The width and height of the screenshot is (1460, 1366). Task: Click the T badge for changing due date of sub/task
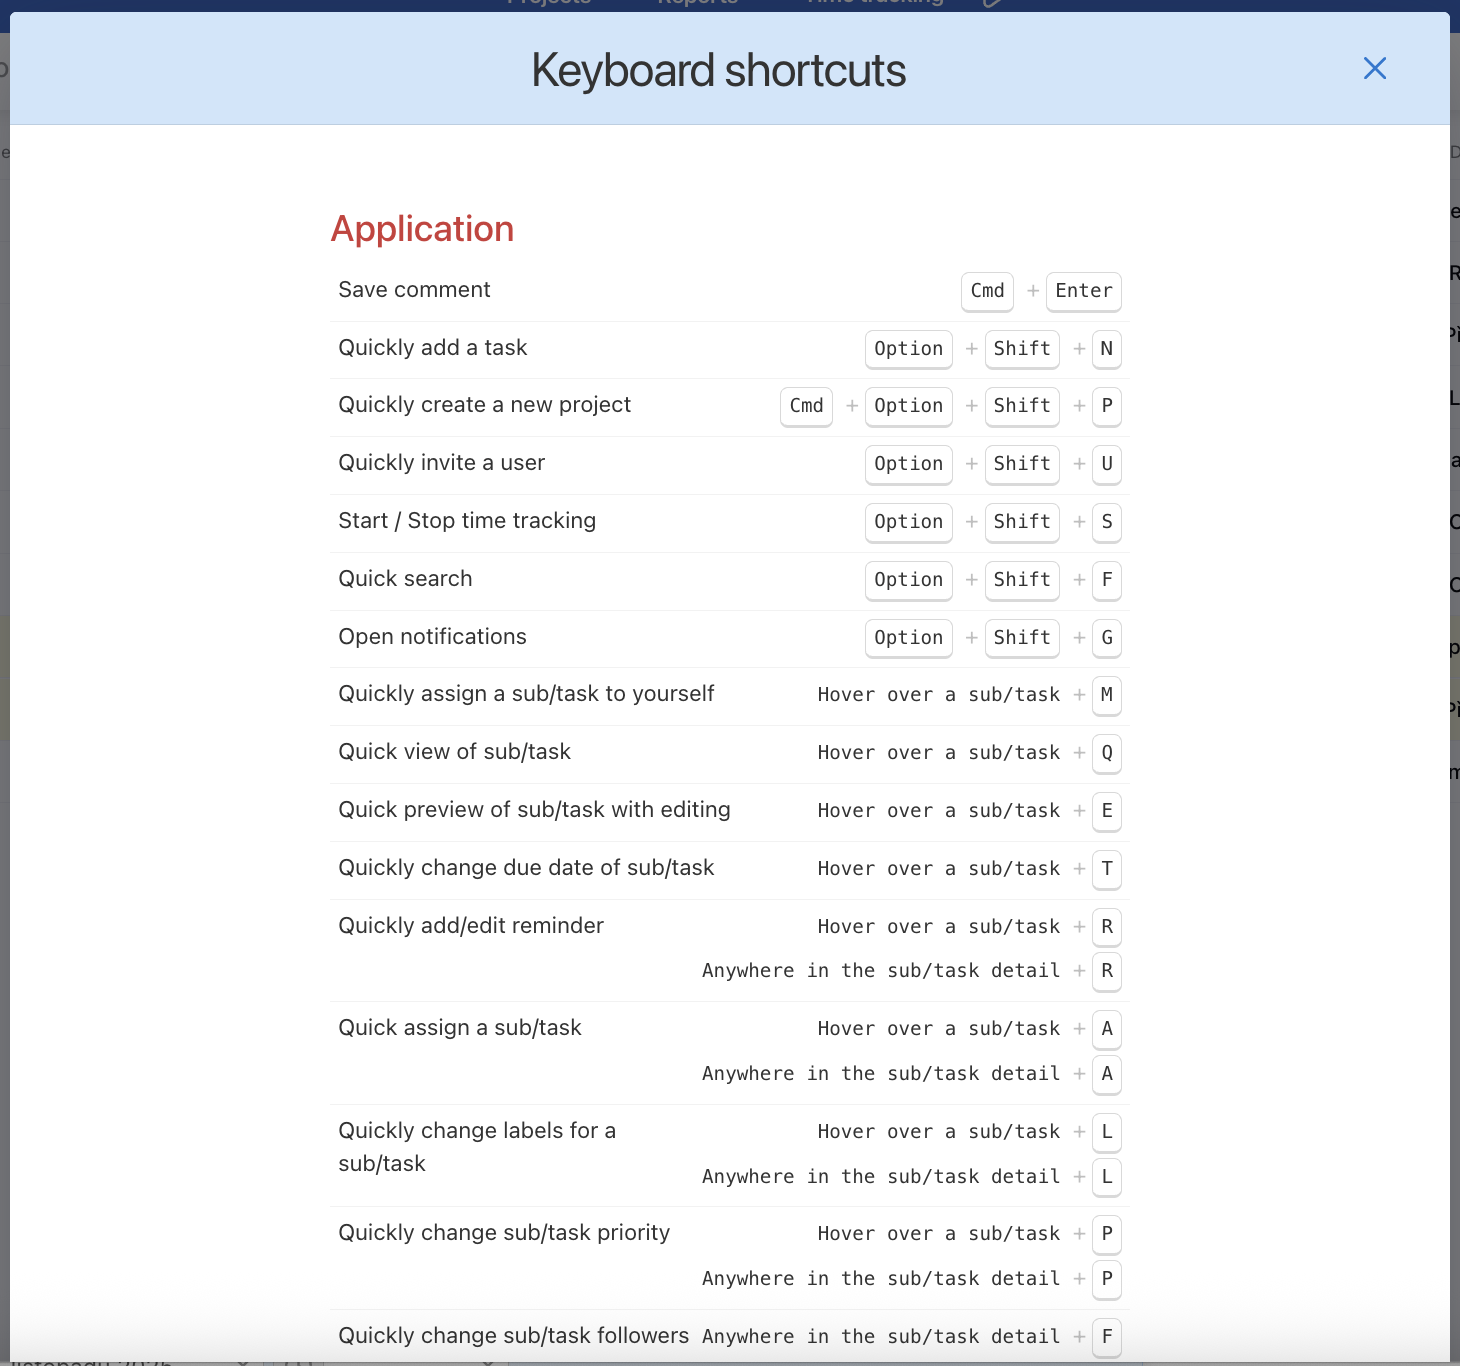click(x=1106, y=869)
